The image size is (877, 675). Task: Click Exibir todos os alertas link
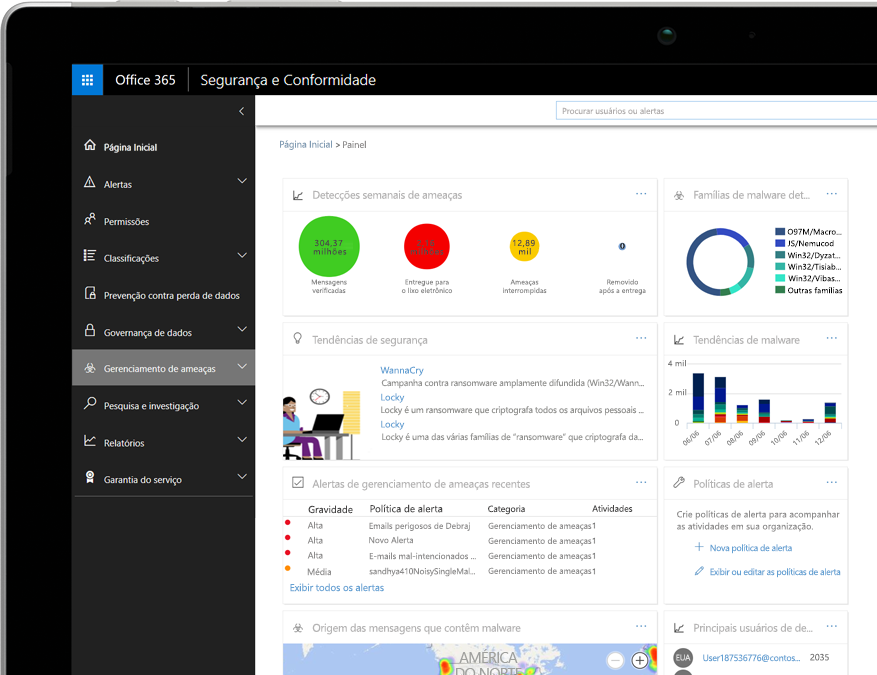[337, 588]
